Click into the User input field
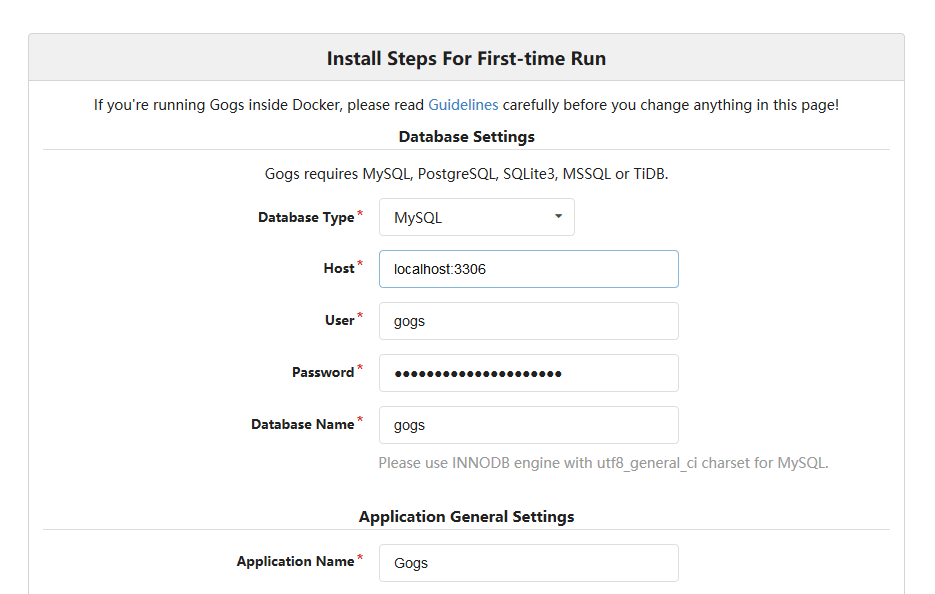The image size is (935, 594). click(529, 321)
